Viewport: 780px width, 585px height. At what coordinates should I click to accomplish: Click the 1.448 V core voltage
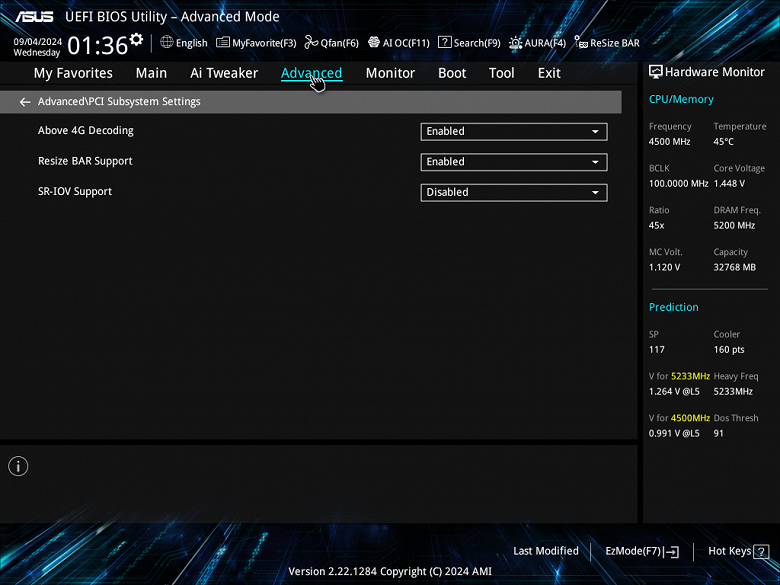click(x=729, y=184)
